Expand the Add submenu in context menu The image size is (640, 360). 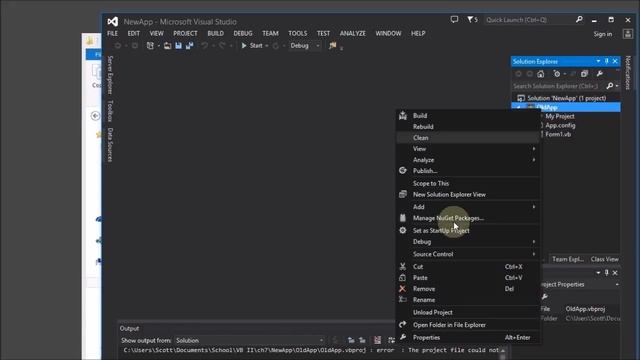click(468, 207)
